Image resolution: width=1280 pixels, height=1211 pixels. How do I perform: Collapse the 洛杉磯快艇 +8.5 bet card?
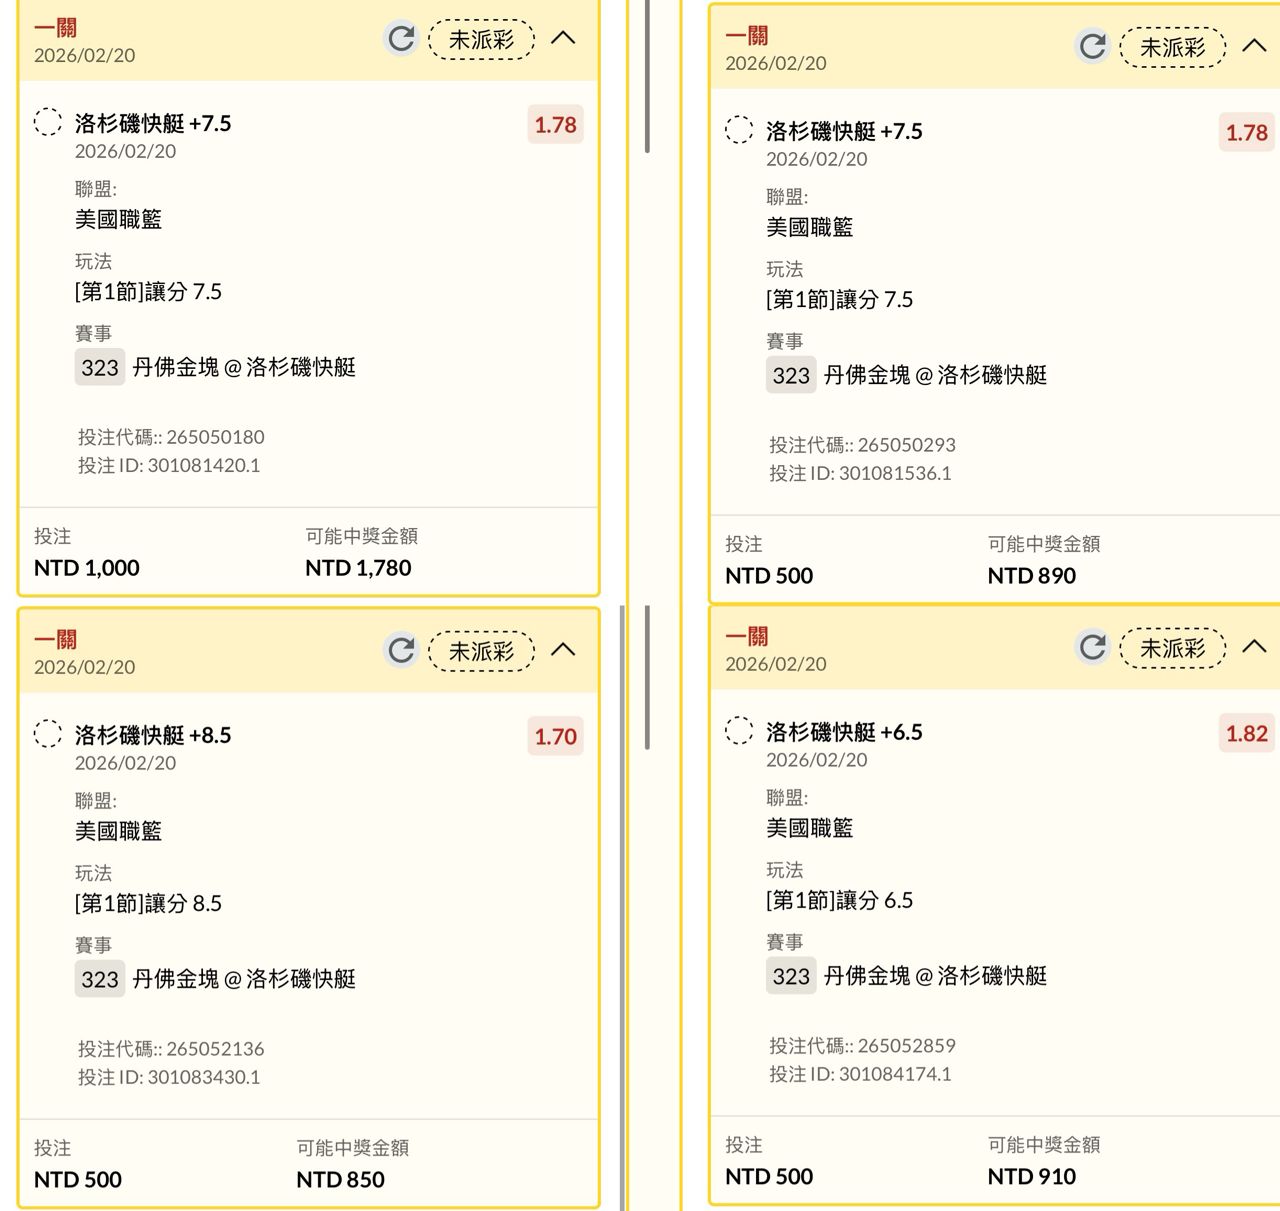click(563, 650)
